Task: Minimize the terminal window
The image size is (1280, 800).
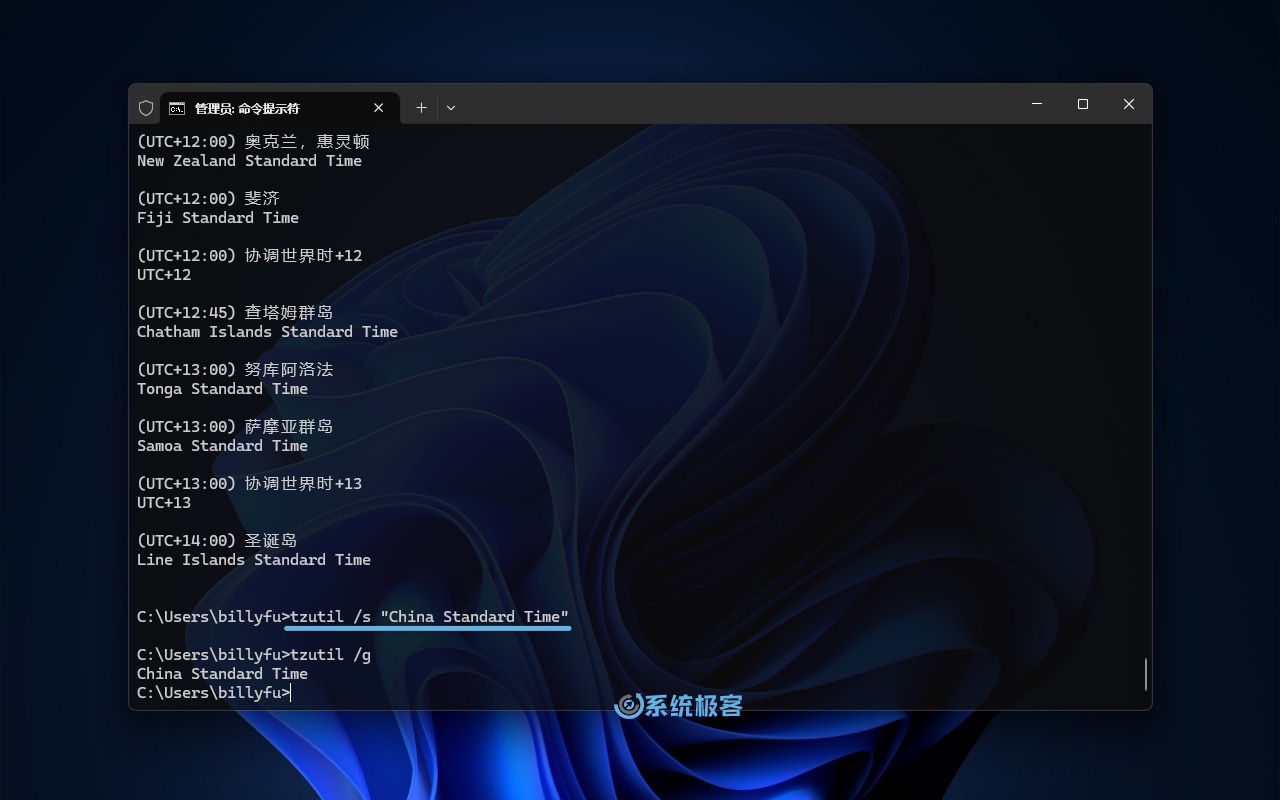Action: 1037,104
